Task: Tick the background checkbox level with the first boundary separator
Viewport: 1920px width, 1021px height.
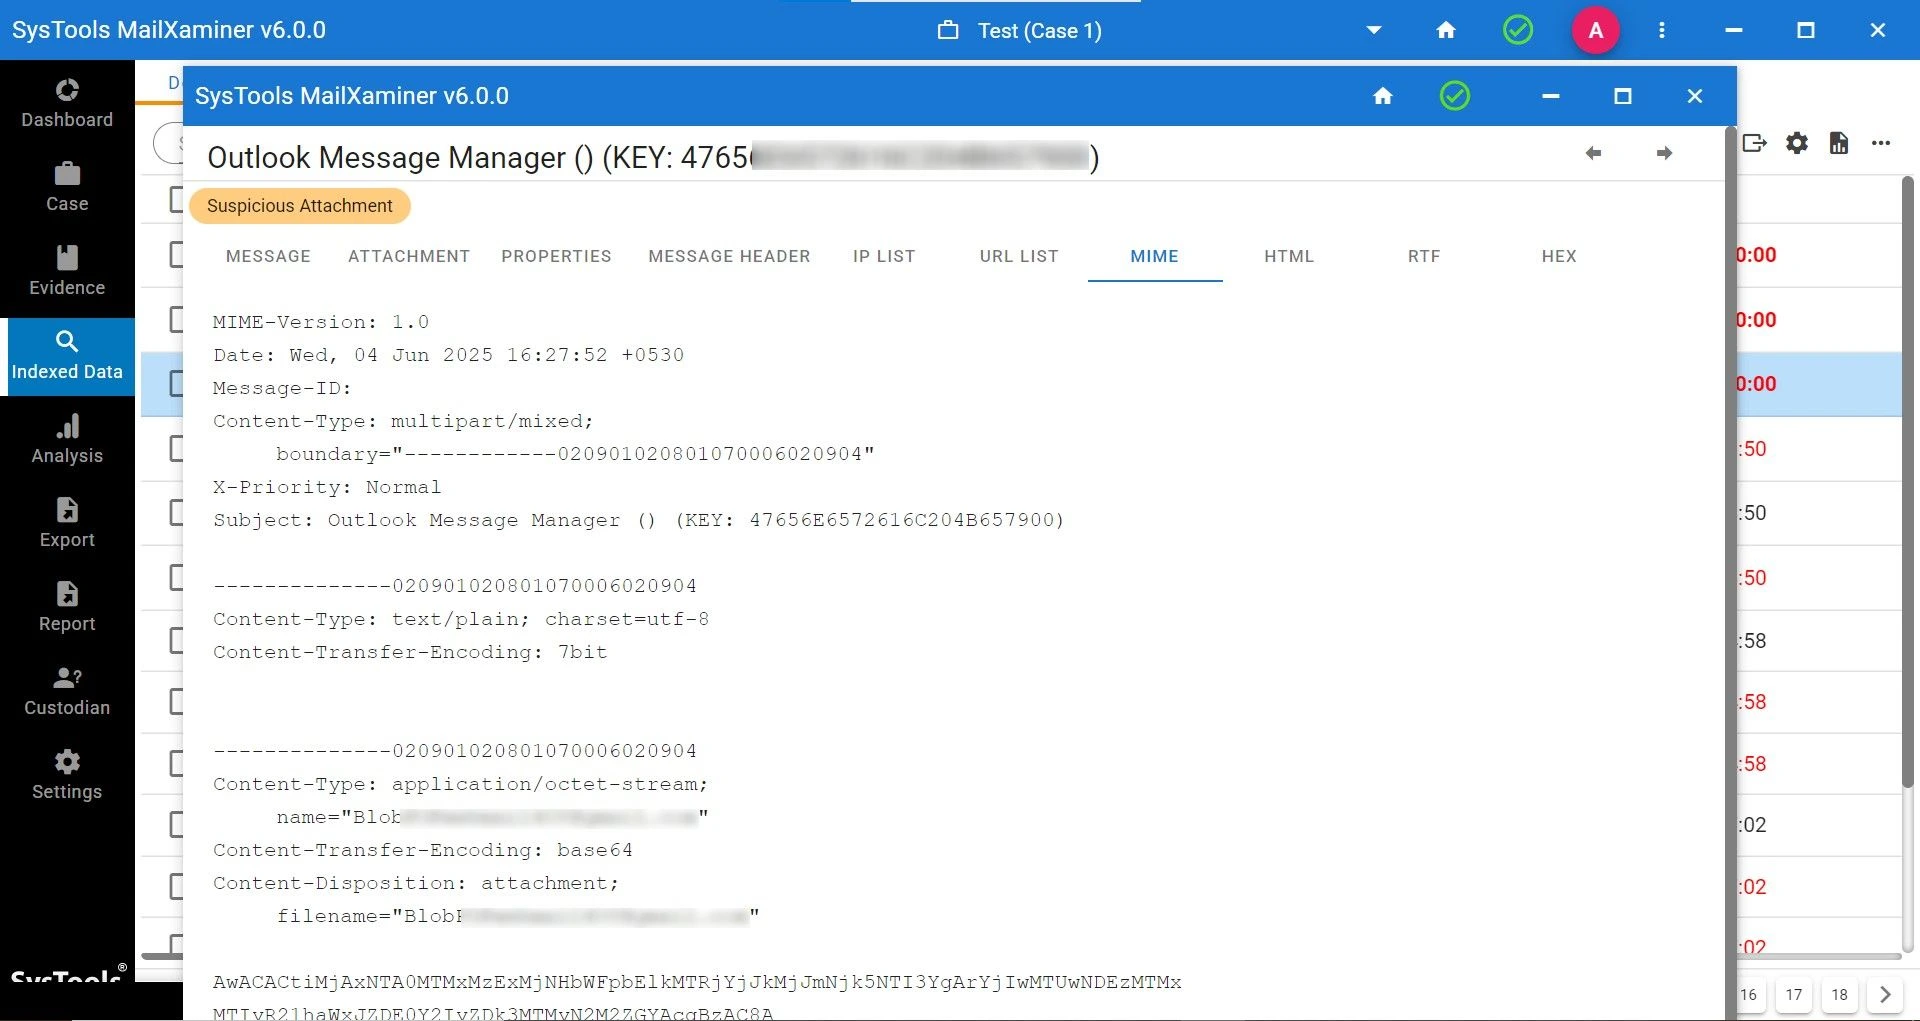Action: tap(176, 577)
